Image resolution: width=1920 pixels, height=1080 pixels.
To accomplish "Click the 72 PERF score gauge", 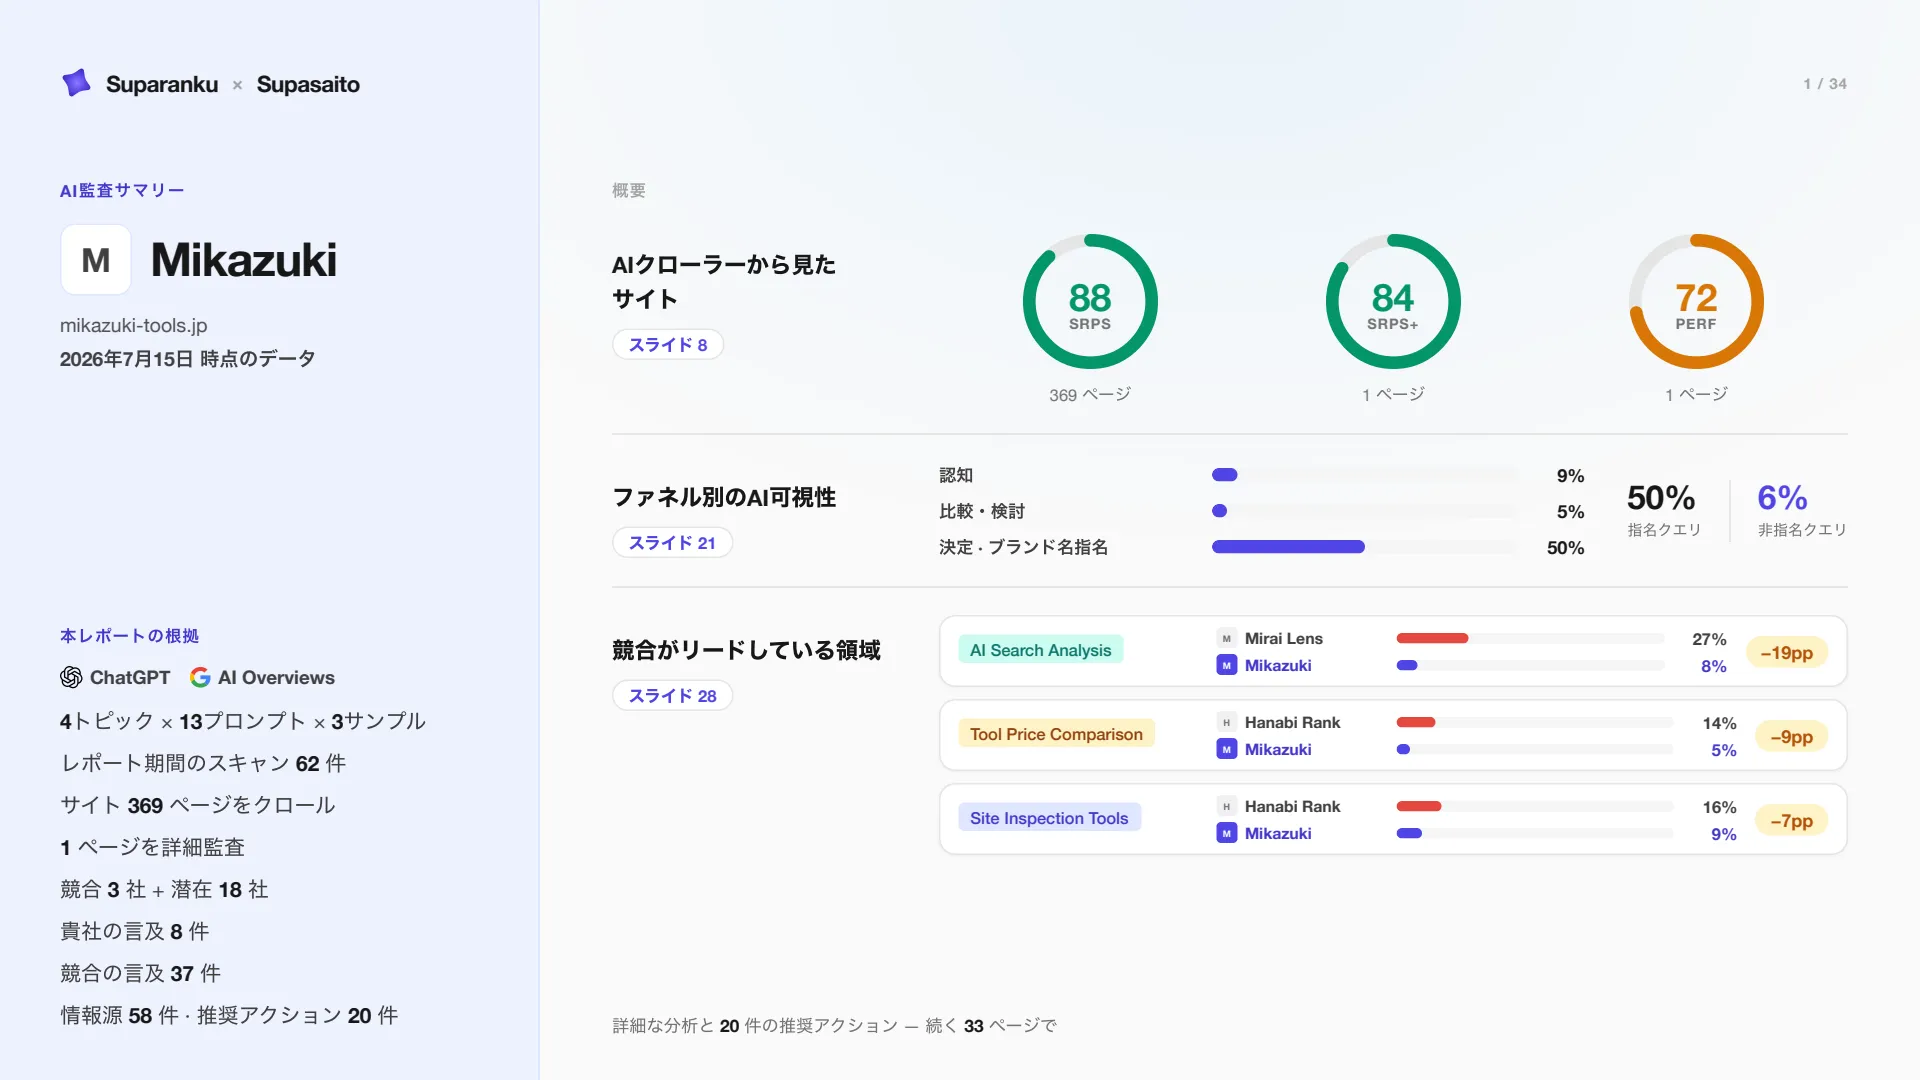I will [1696, 301].
